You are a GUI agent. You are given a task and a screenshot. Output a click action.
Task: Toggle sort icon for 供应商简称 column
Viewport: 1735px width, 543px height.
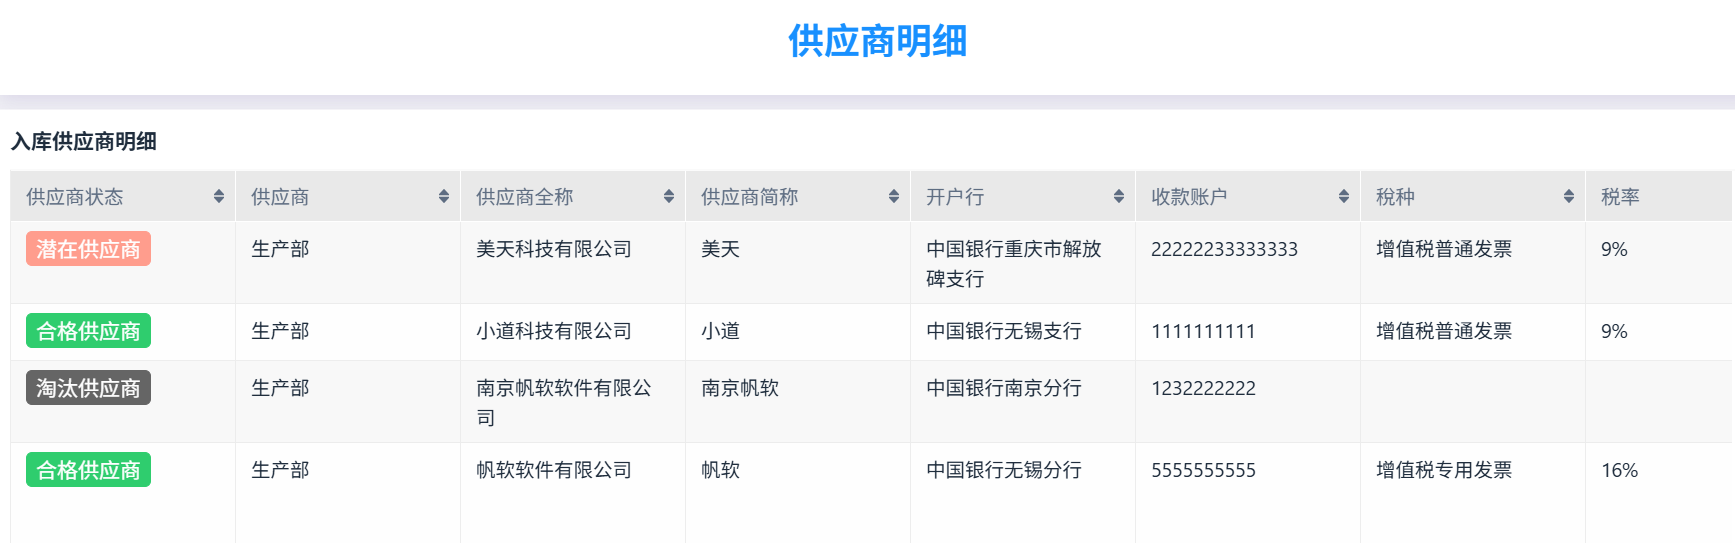pos(893,197)
